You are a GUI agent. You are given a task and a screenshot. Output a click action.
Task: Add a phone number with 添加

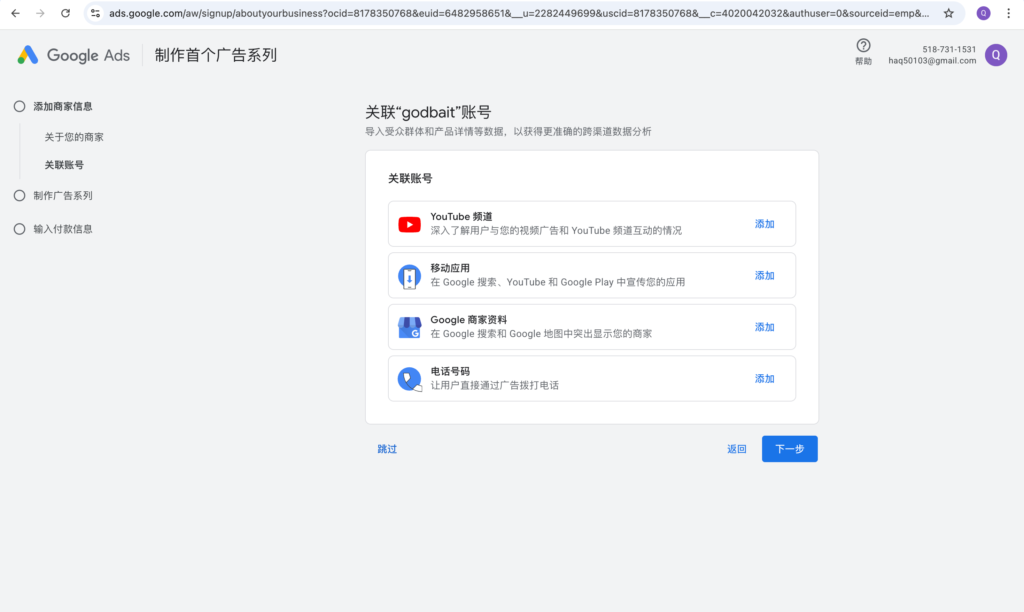click(764, 379)
